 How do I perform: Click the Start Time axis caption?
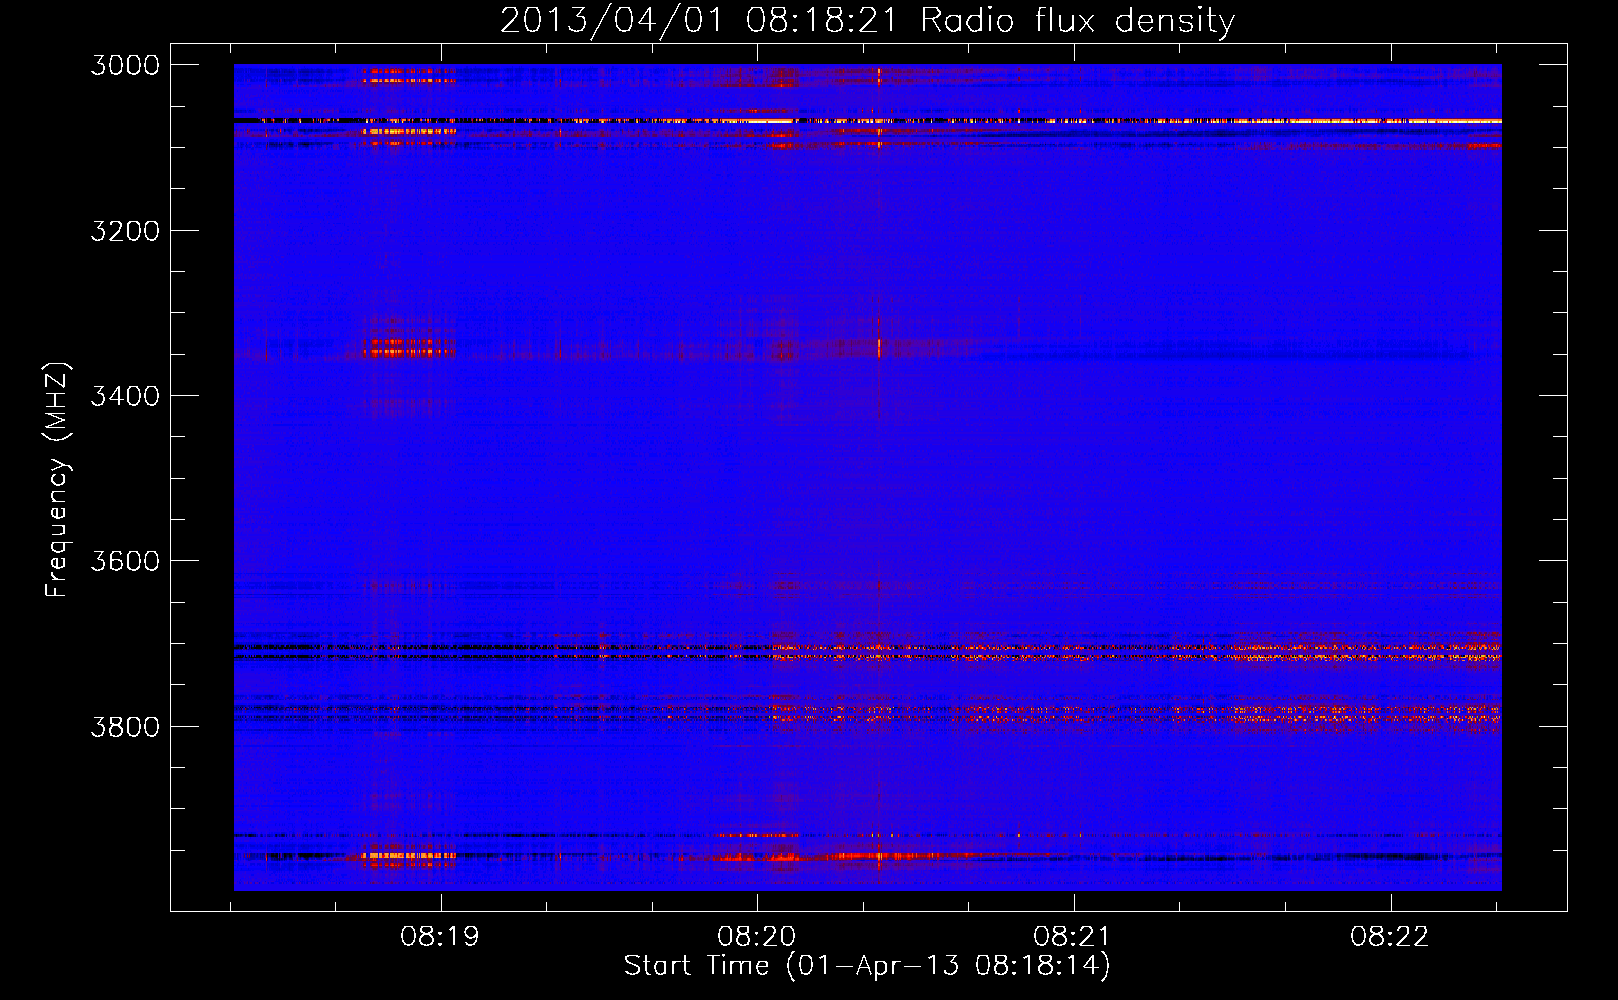click(x=867, y=966)
